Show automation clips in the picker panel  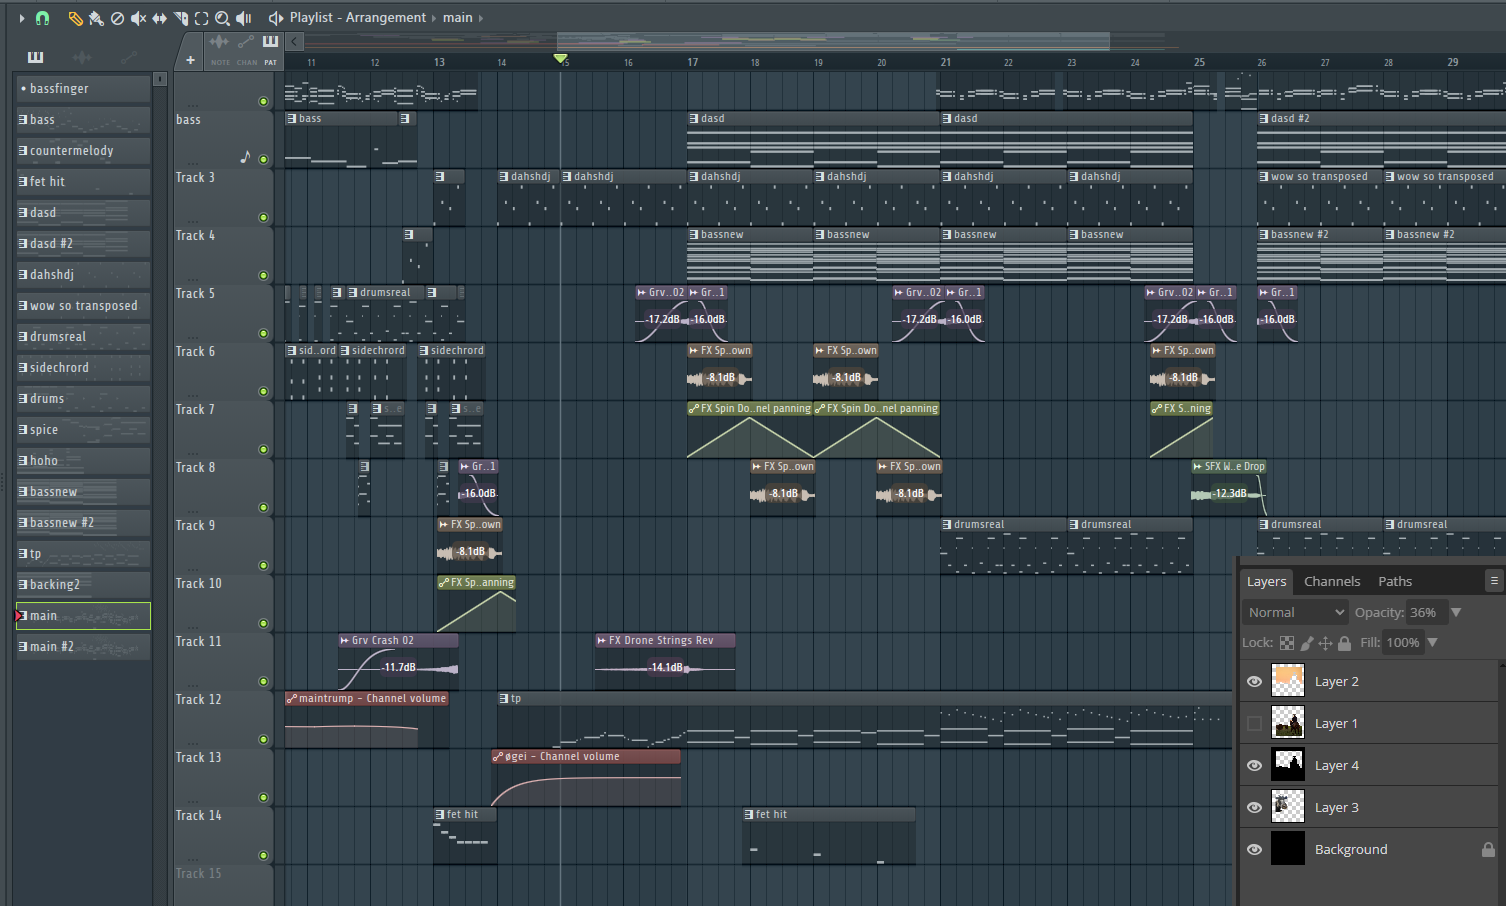(128, 57)
